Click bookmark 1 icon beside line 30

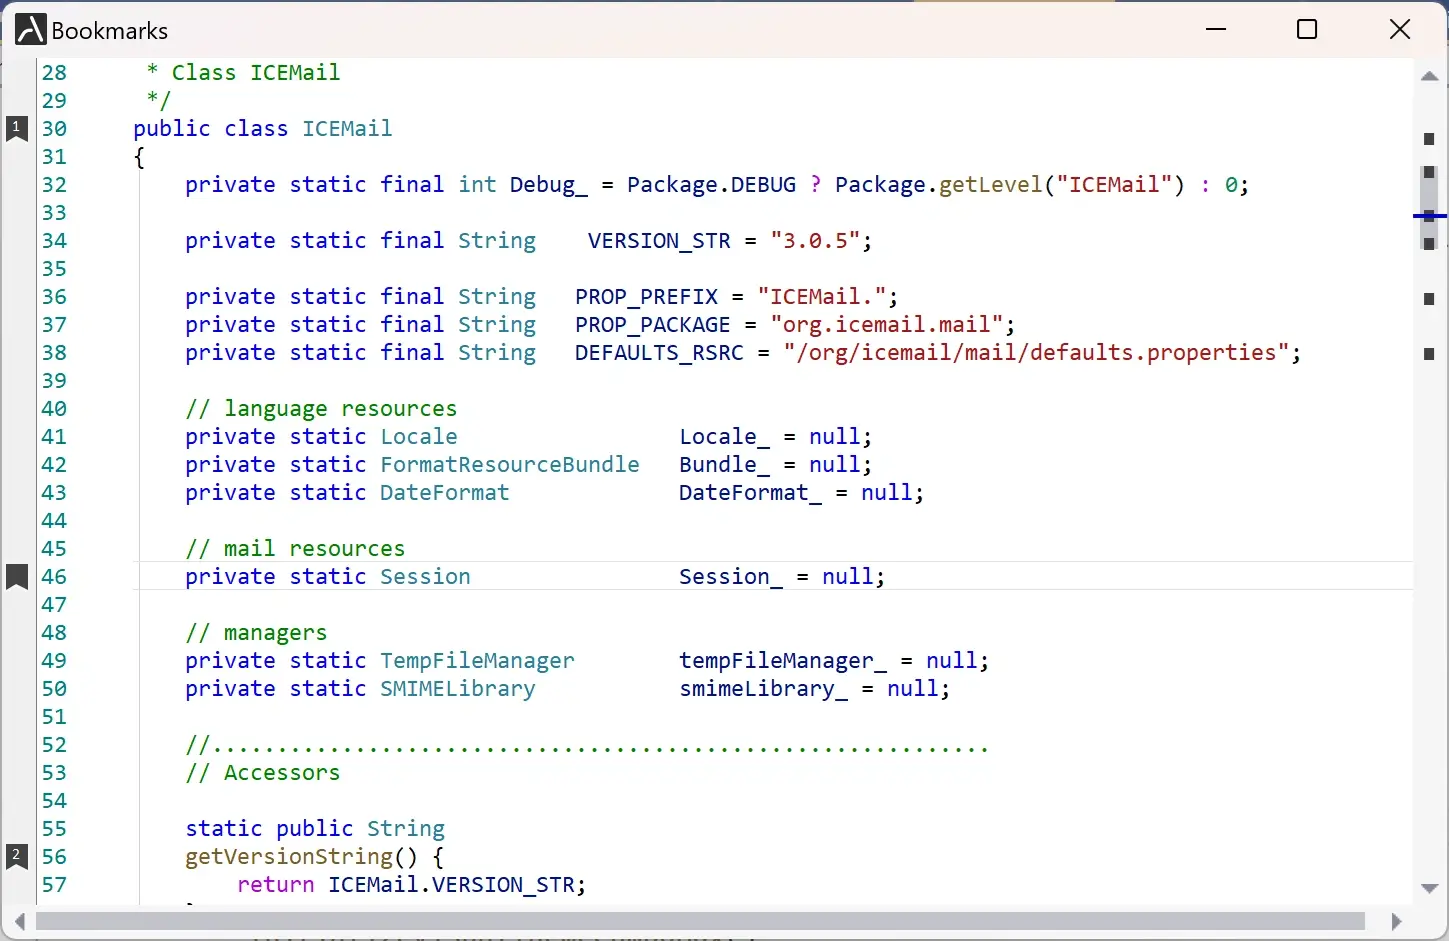(x=17, y=129)
